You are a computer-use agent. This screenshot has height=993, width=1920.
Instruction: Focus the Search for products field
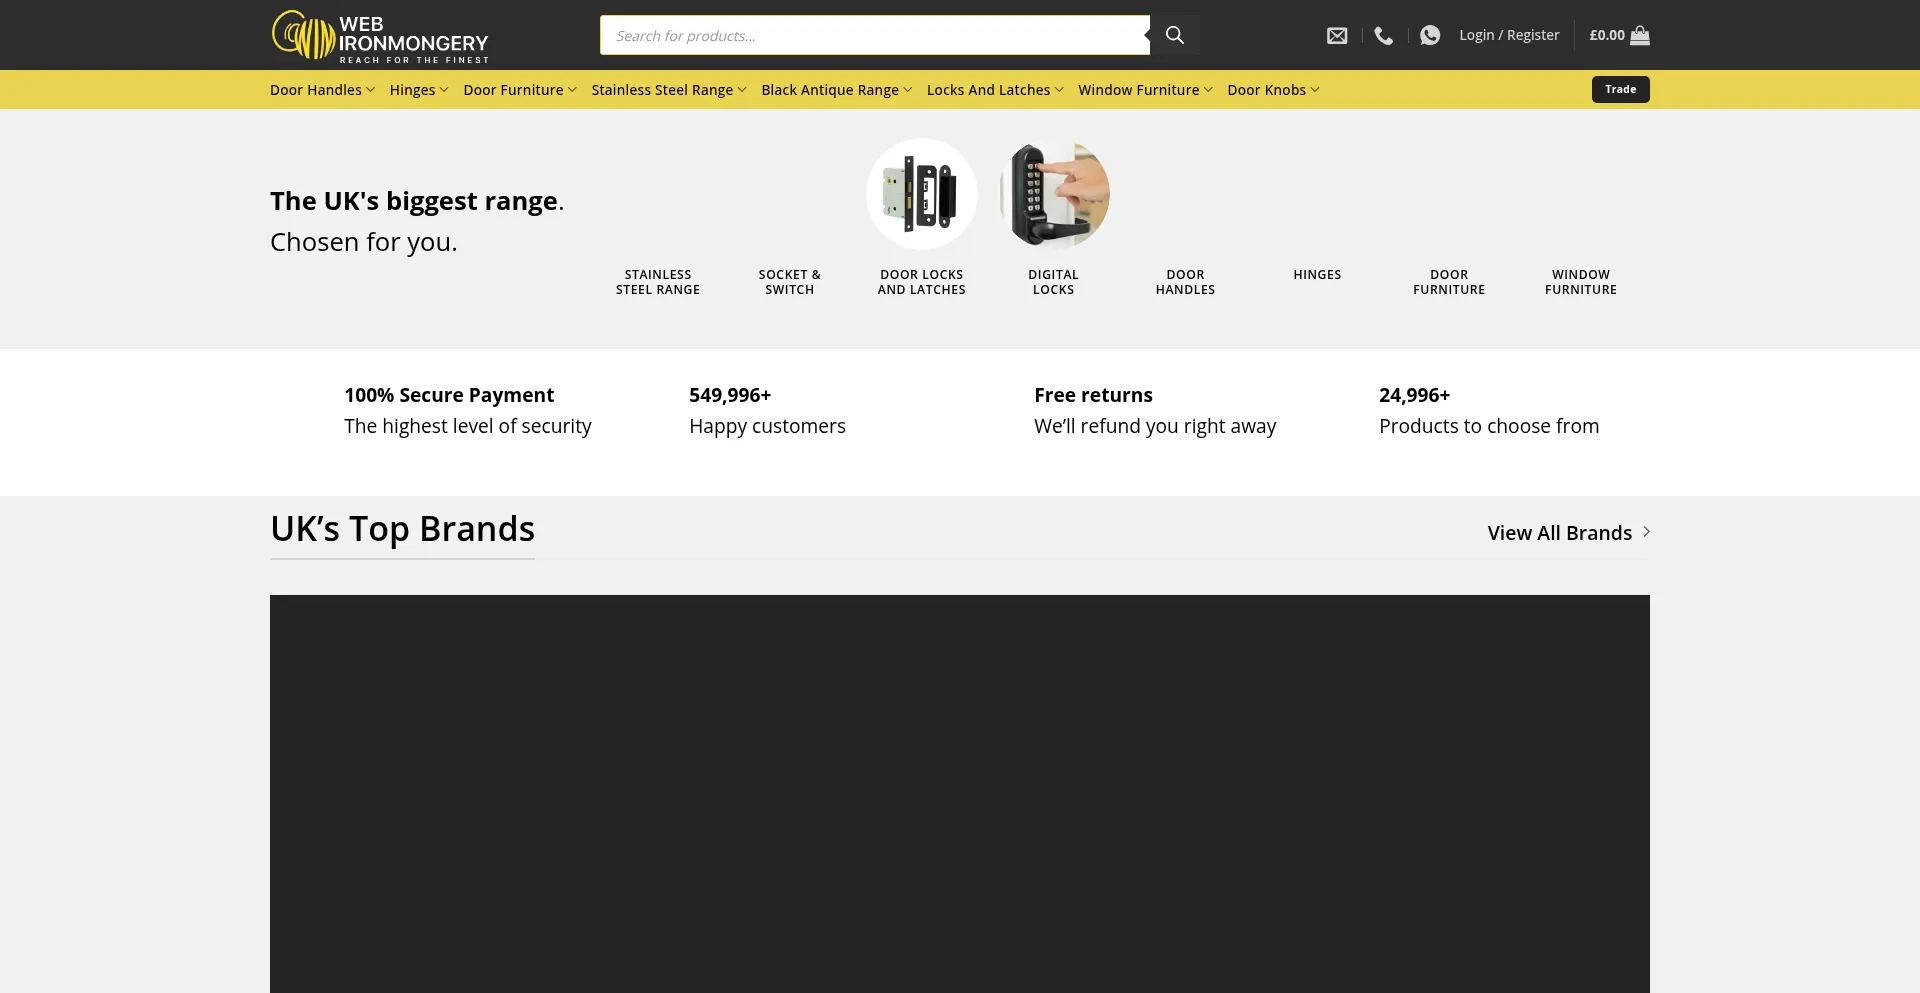(x=875, y=36)
